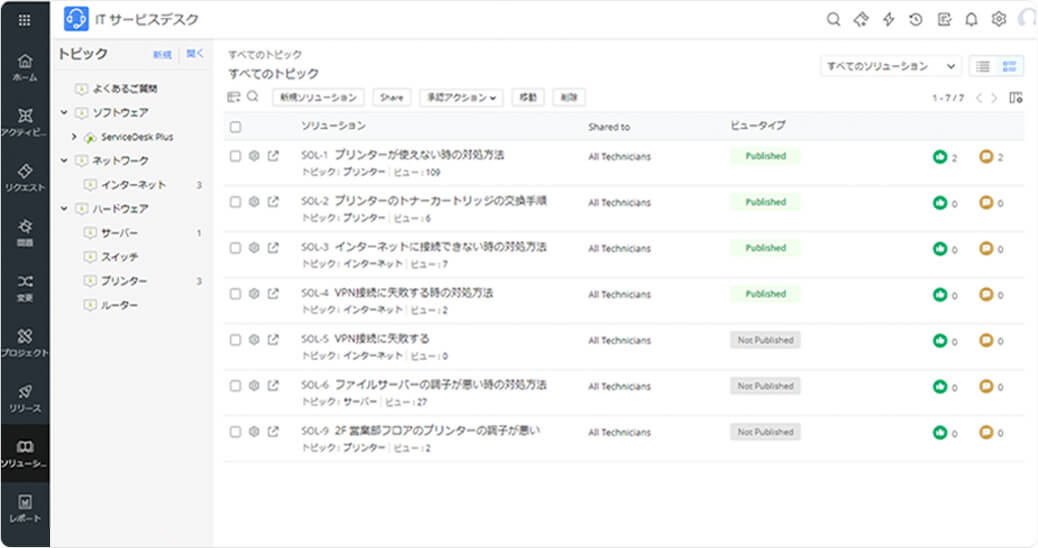The height and width of the screenshot is (548, 1038).
Task: Click the history clock icon in header
Action: (915, 20)
